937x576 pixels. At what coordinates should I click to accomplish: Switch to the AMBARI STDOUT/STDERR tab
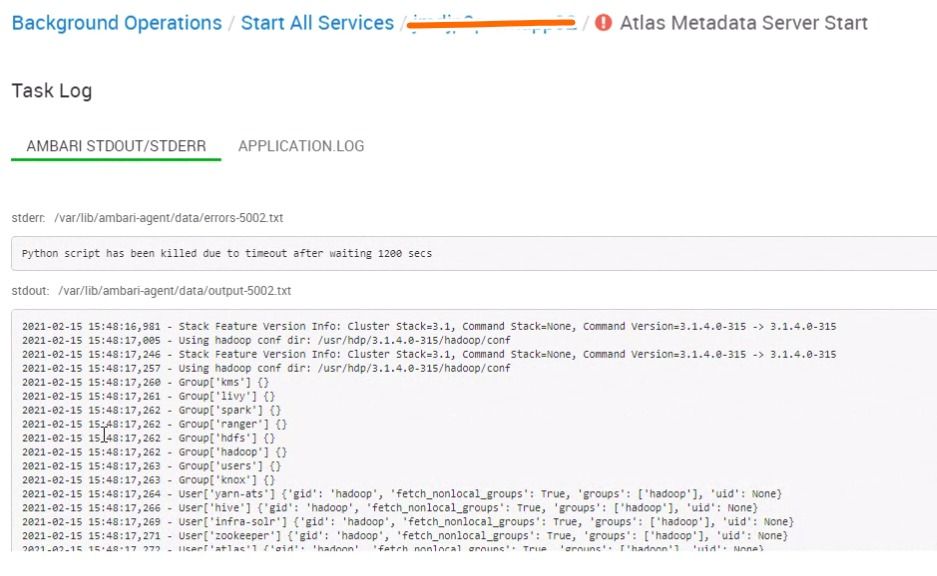pos(116,146)
